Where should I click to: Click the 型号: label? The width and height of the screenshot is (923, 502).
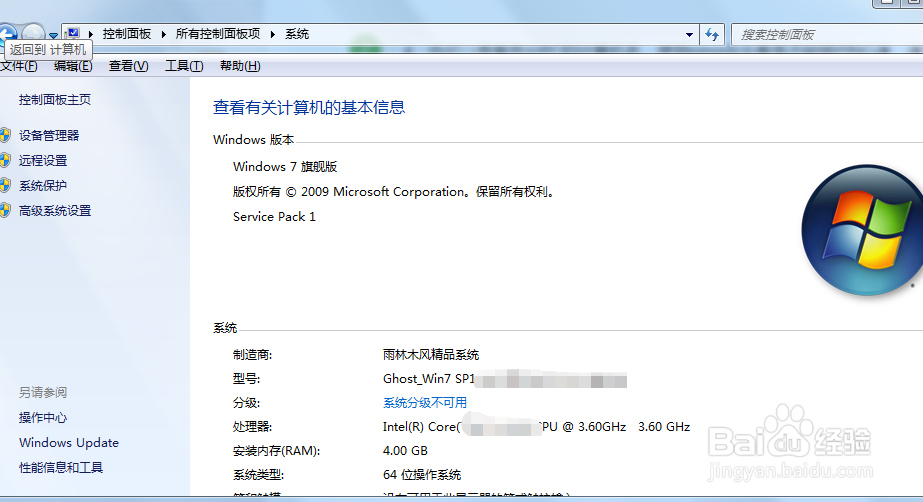coord(246,378)
